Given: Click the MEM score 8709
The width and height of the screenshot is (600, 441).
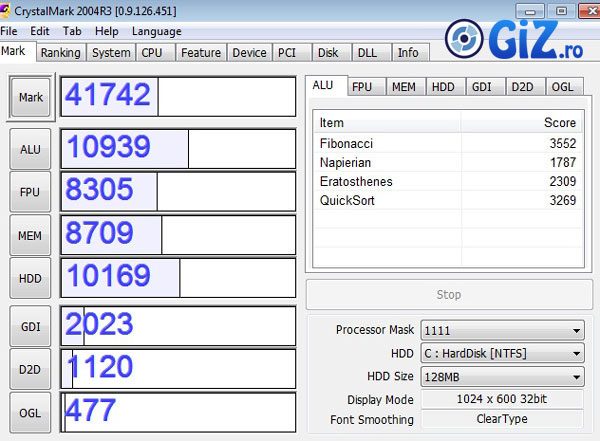Looking at the screenshot, I should (x=99, y=233).
